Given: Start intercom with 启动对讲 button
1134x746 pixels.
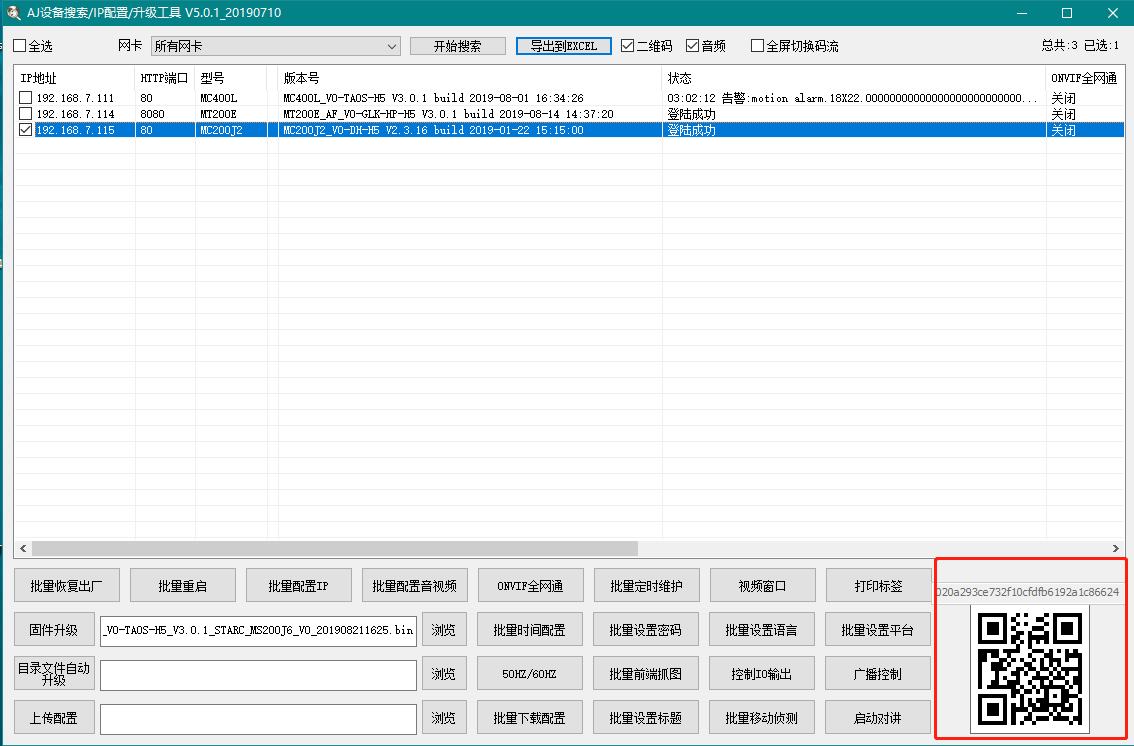Looking at the screenshot, I should 877,718.
